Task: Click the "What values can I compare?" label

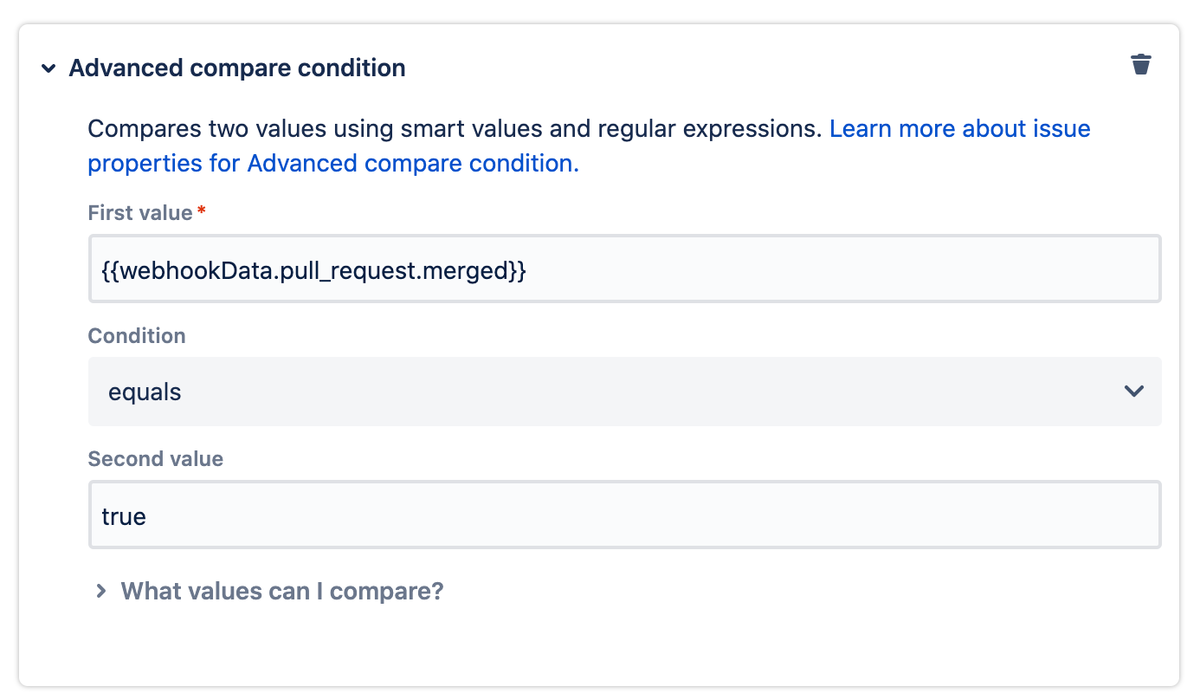Action: coord(282,591)
